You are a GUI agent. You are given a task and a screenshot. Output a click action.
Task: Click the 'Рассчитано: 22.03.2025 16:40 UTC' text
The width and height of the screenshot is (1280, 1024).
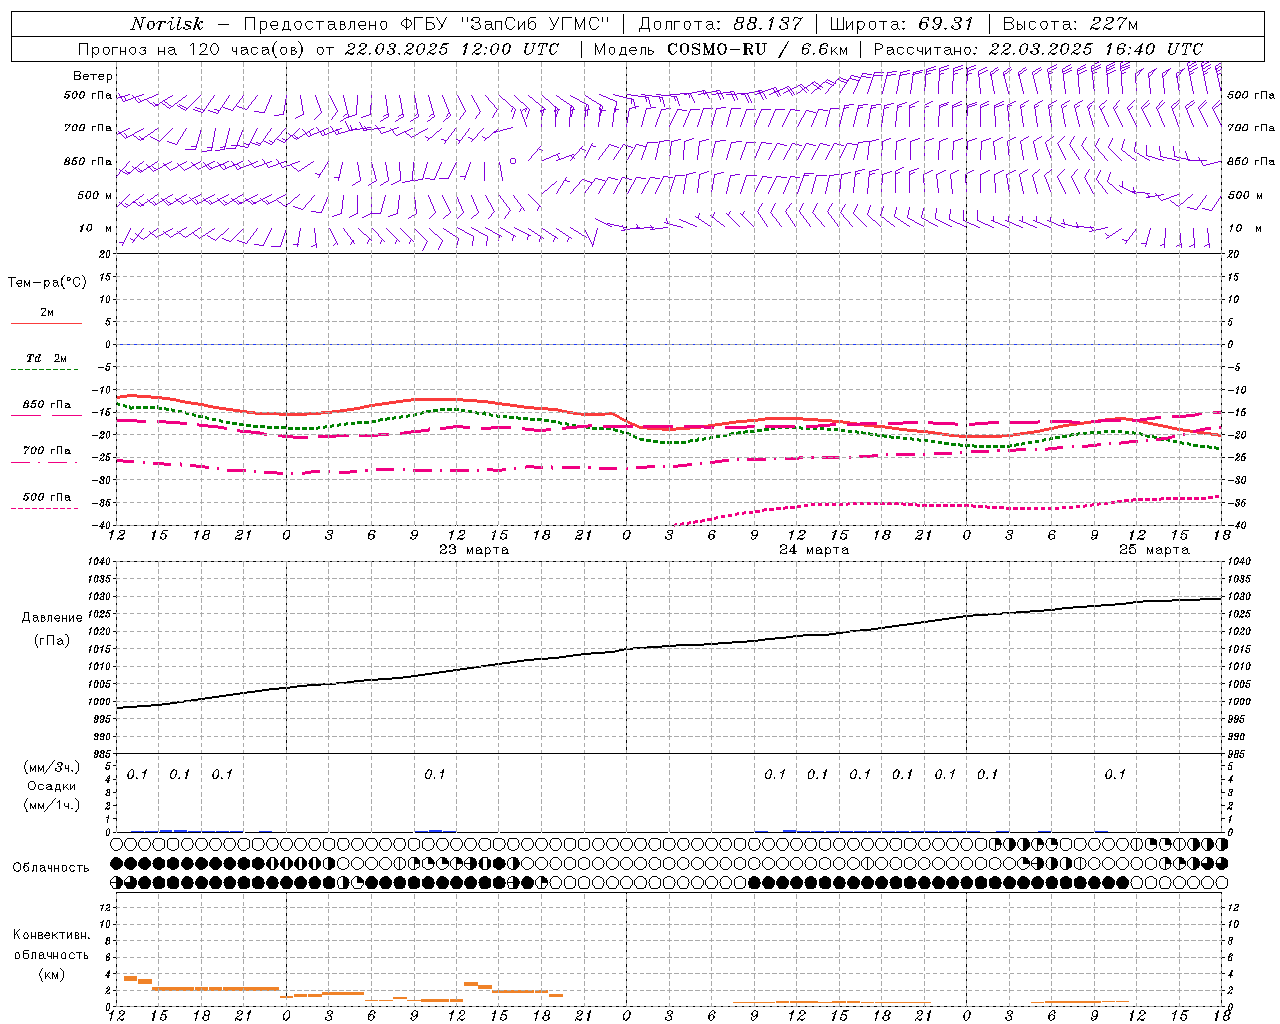1038,49
